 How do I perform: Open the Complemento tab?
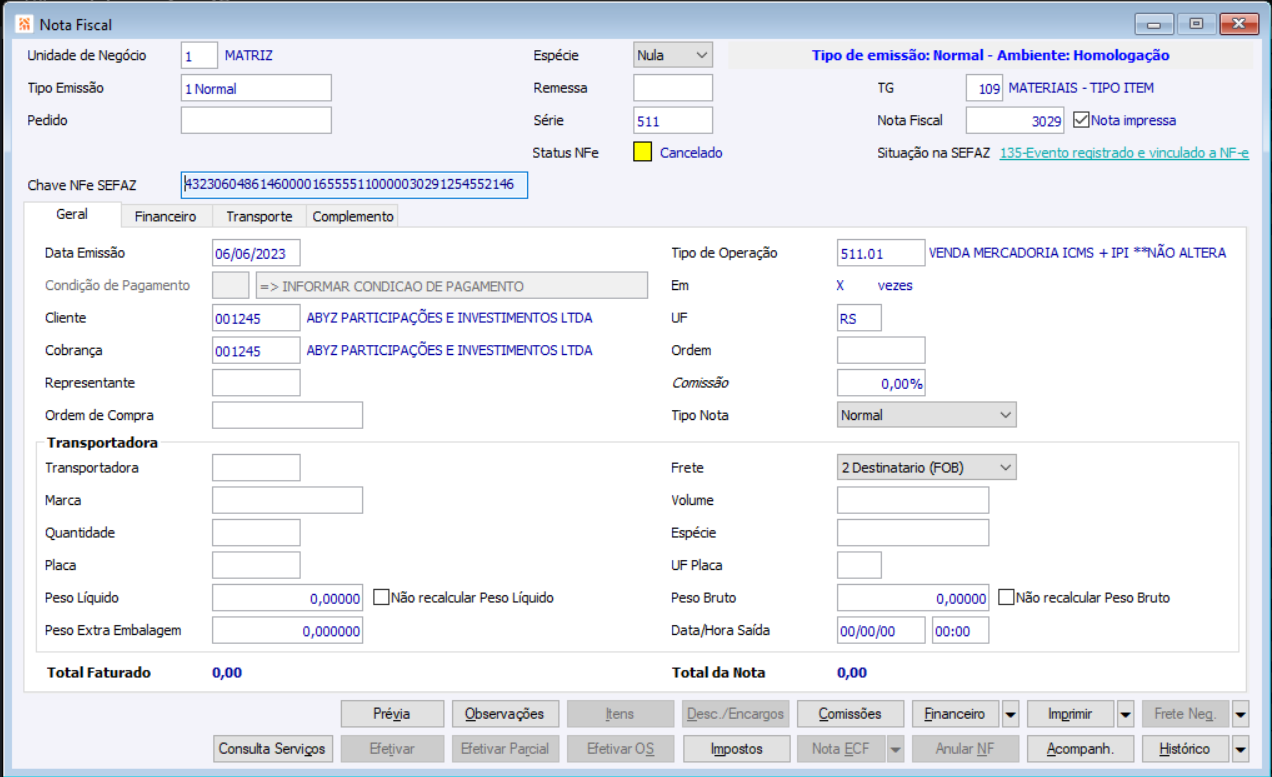(x=353, y=216)
